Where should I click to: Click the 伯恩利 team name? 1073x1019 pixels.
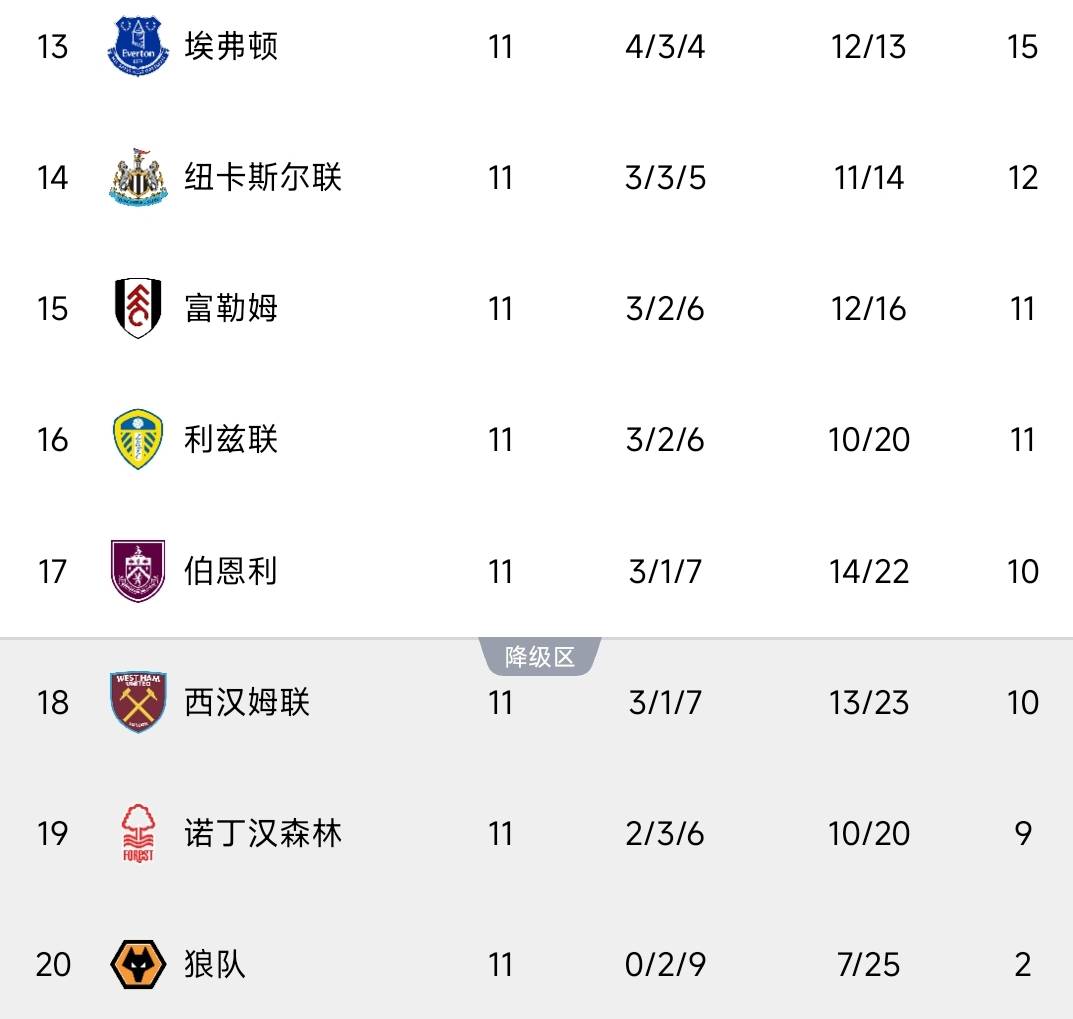point(231,571)
